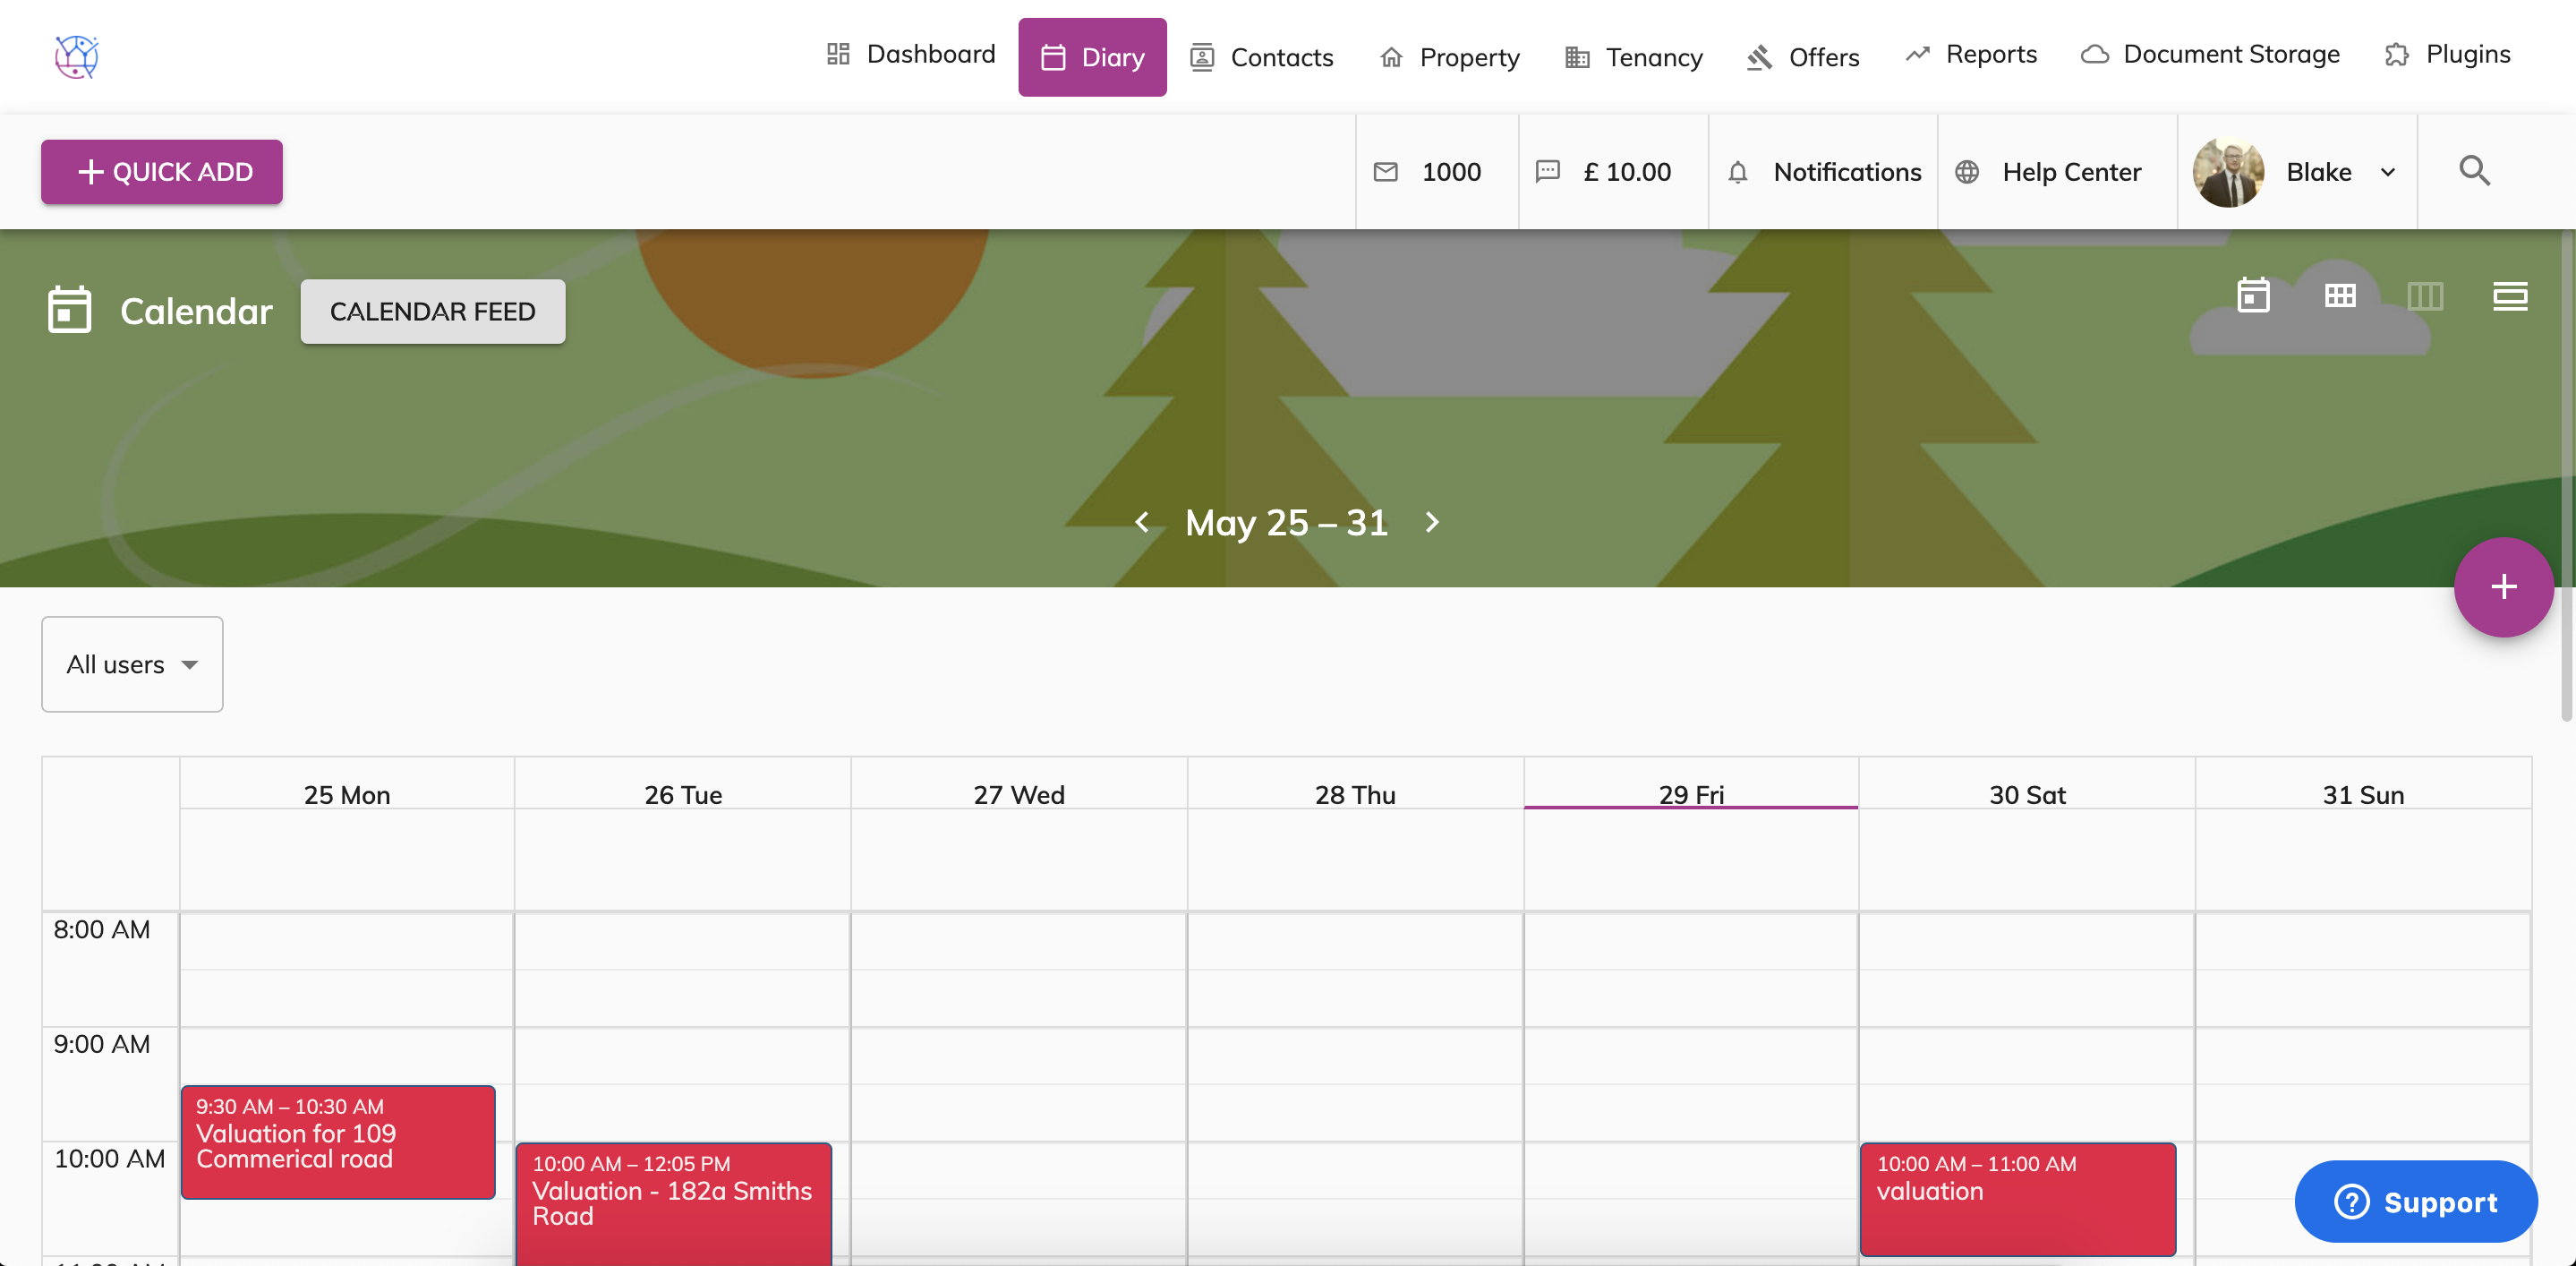Open Notifications panel
Image resolution: width=2576 pixels, height=1266 pixels.
tap(1823, 171)
